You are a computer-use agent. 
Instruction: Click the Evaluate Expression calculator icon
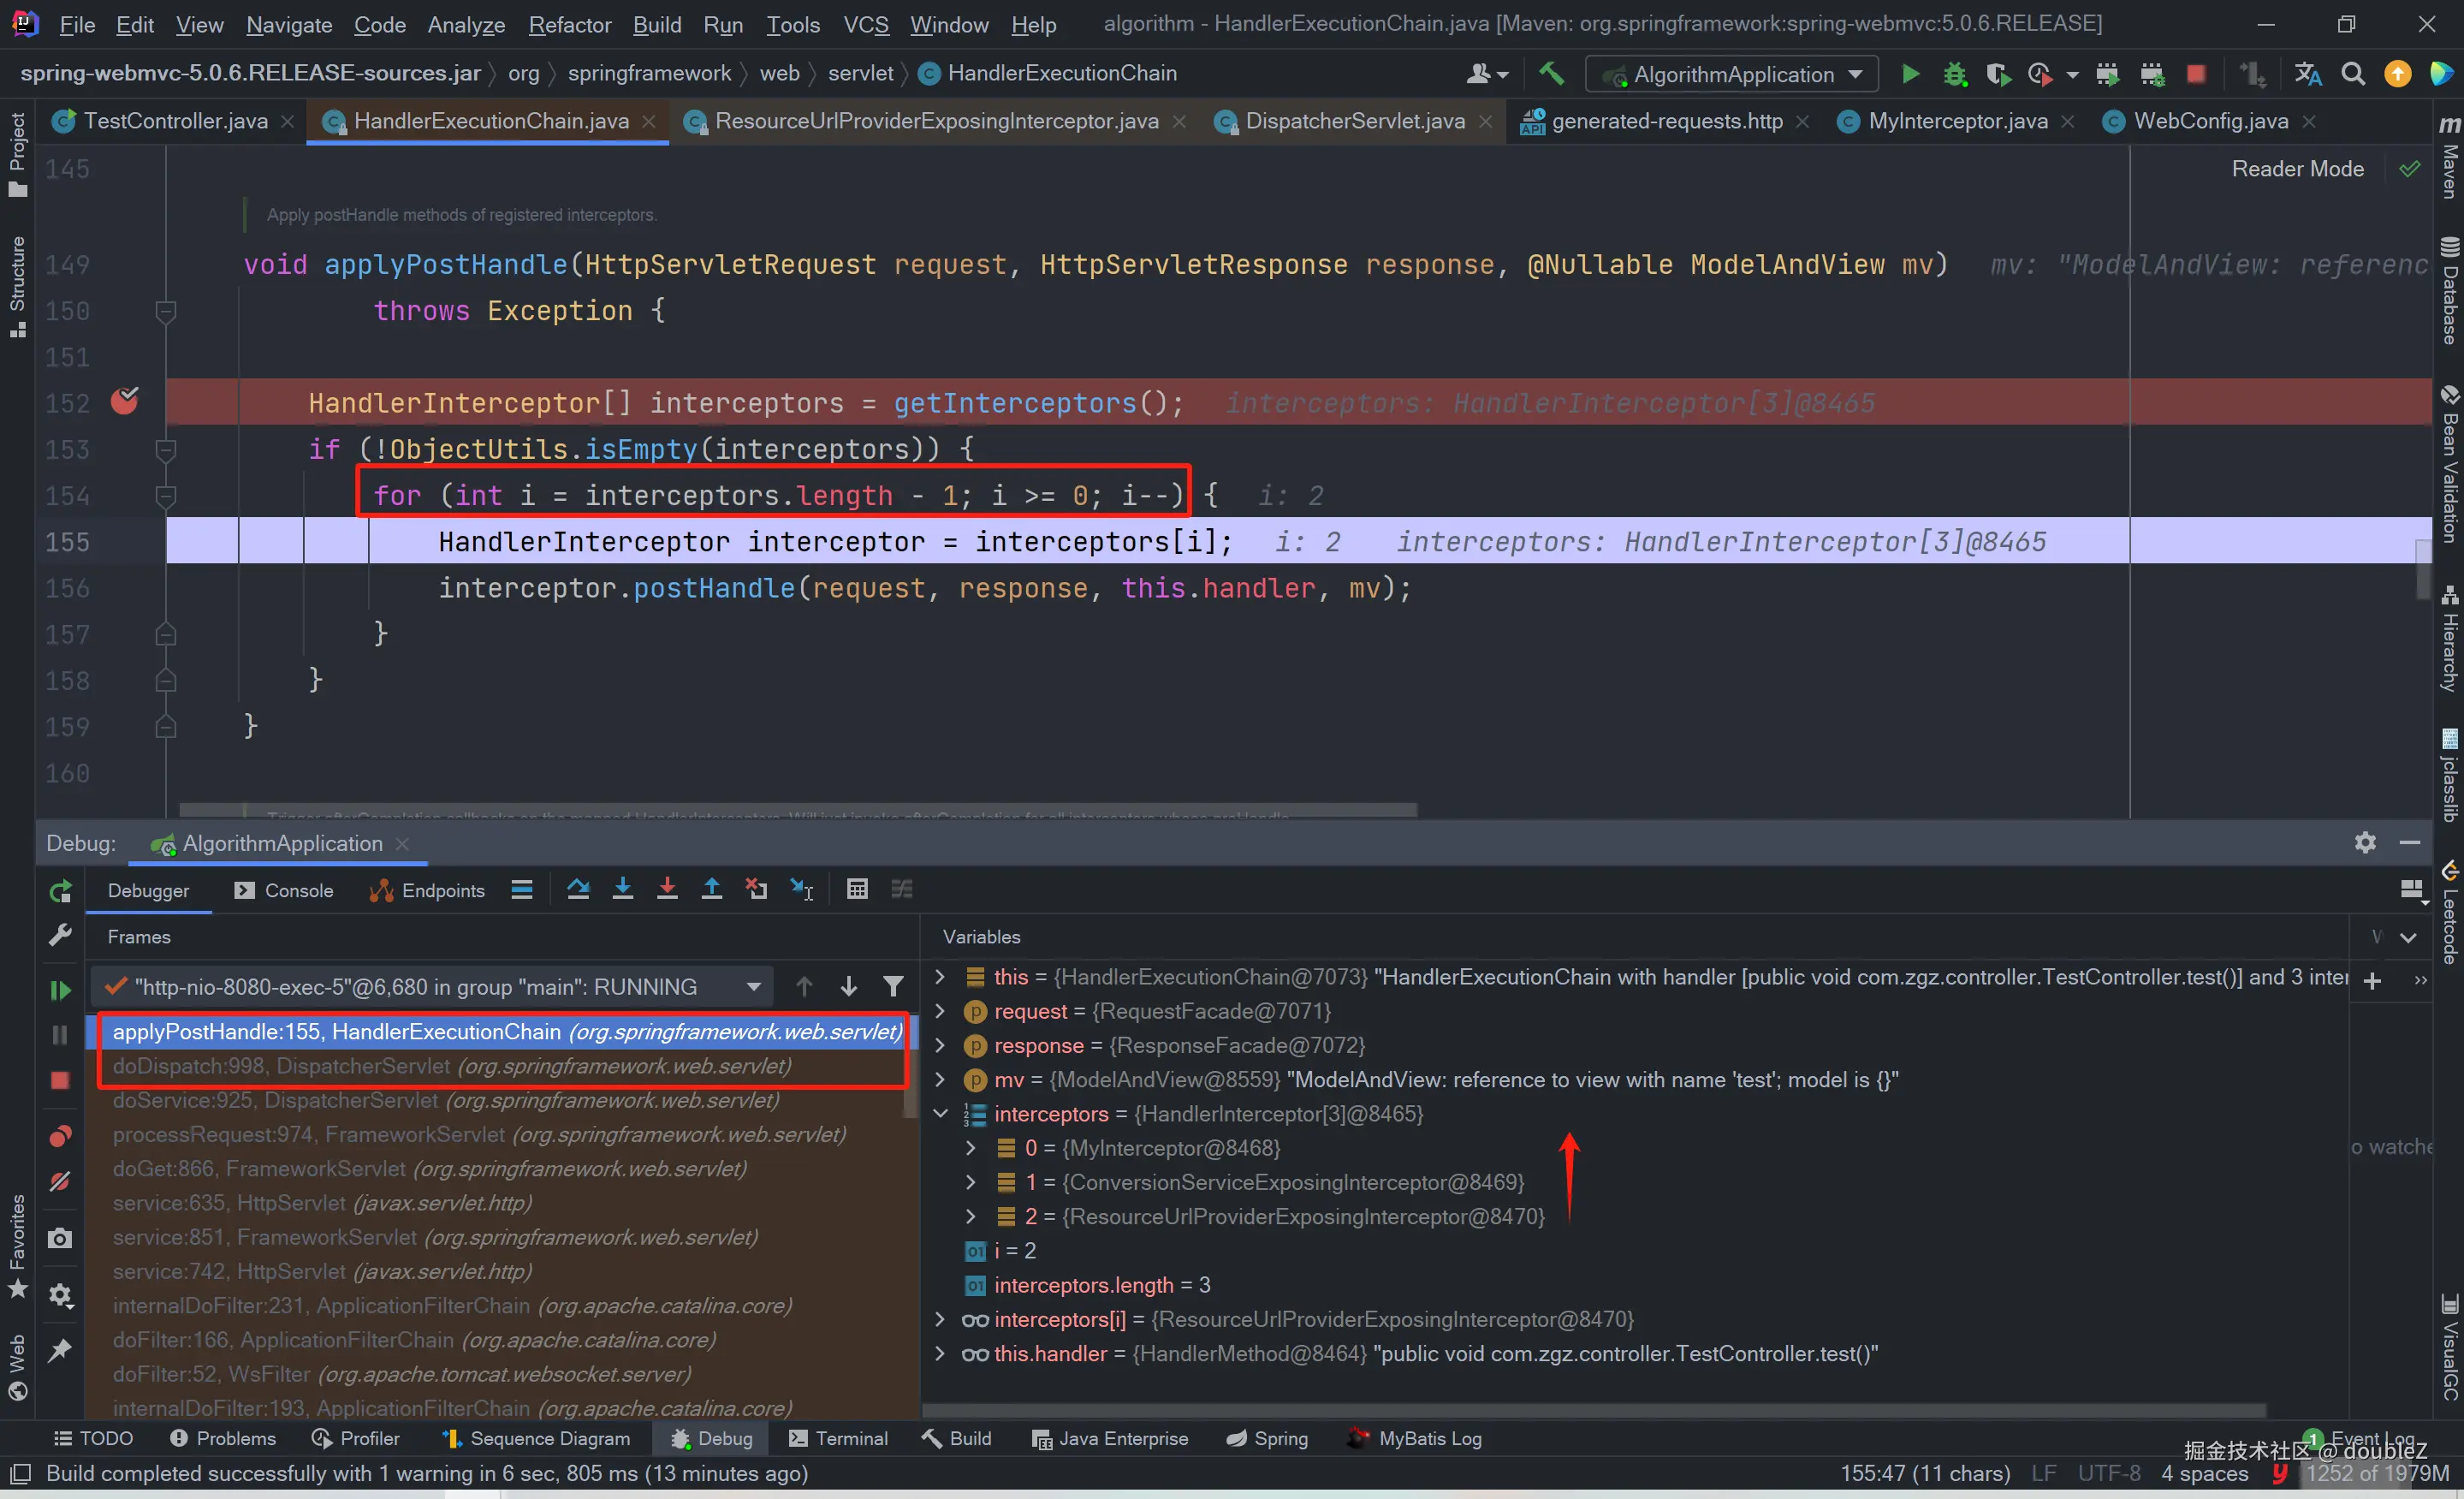[857, 889]
